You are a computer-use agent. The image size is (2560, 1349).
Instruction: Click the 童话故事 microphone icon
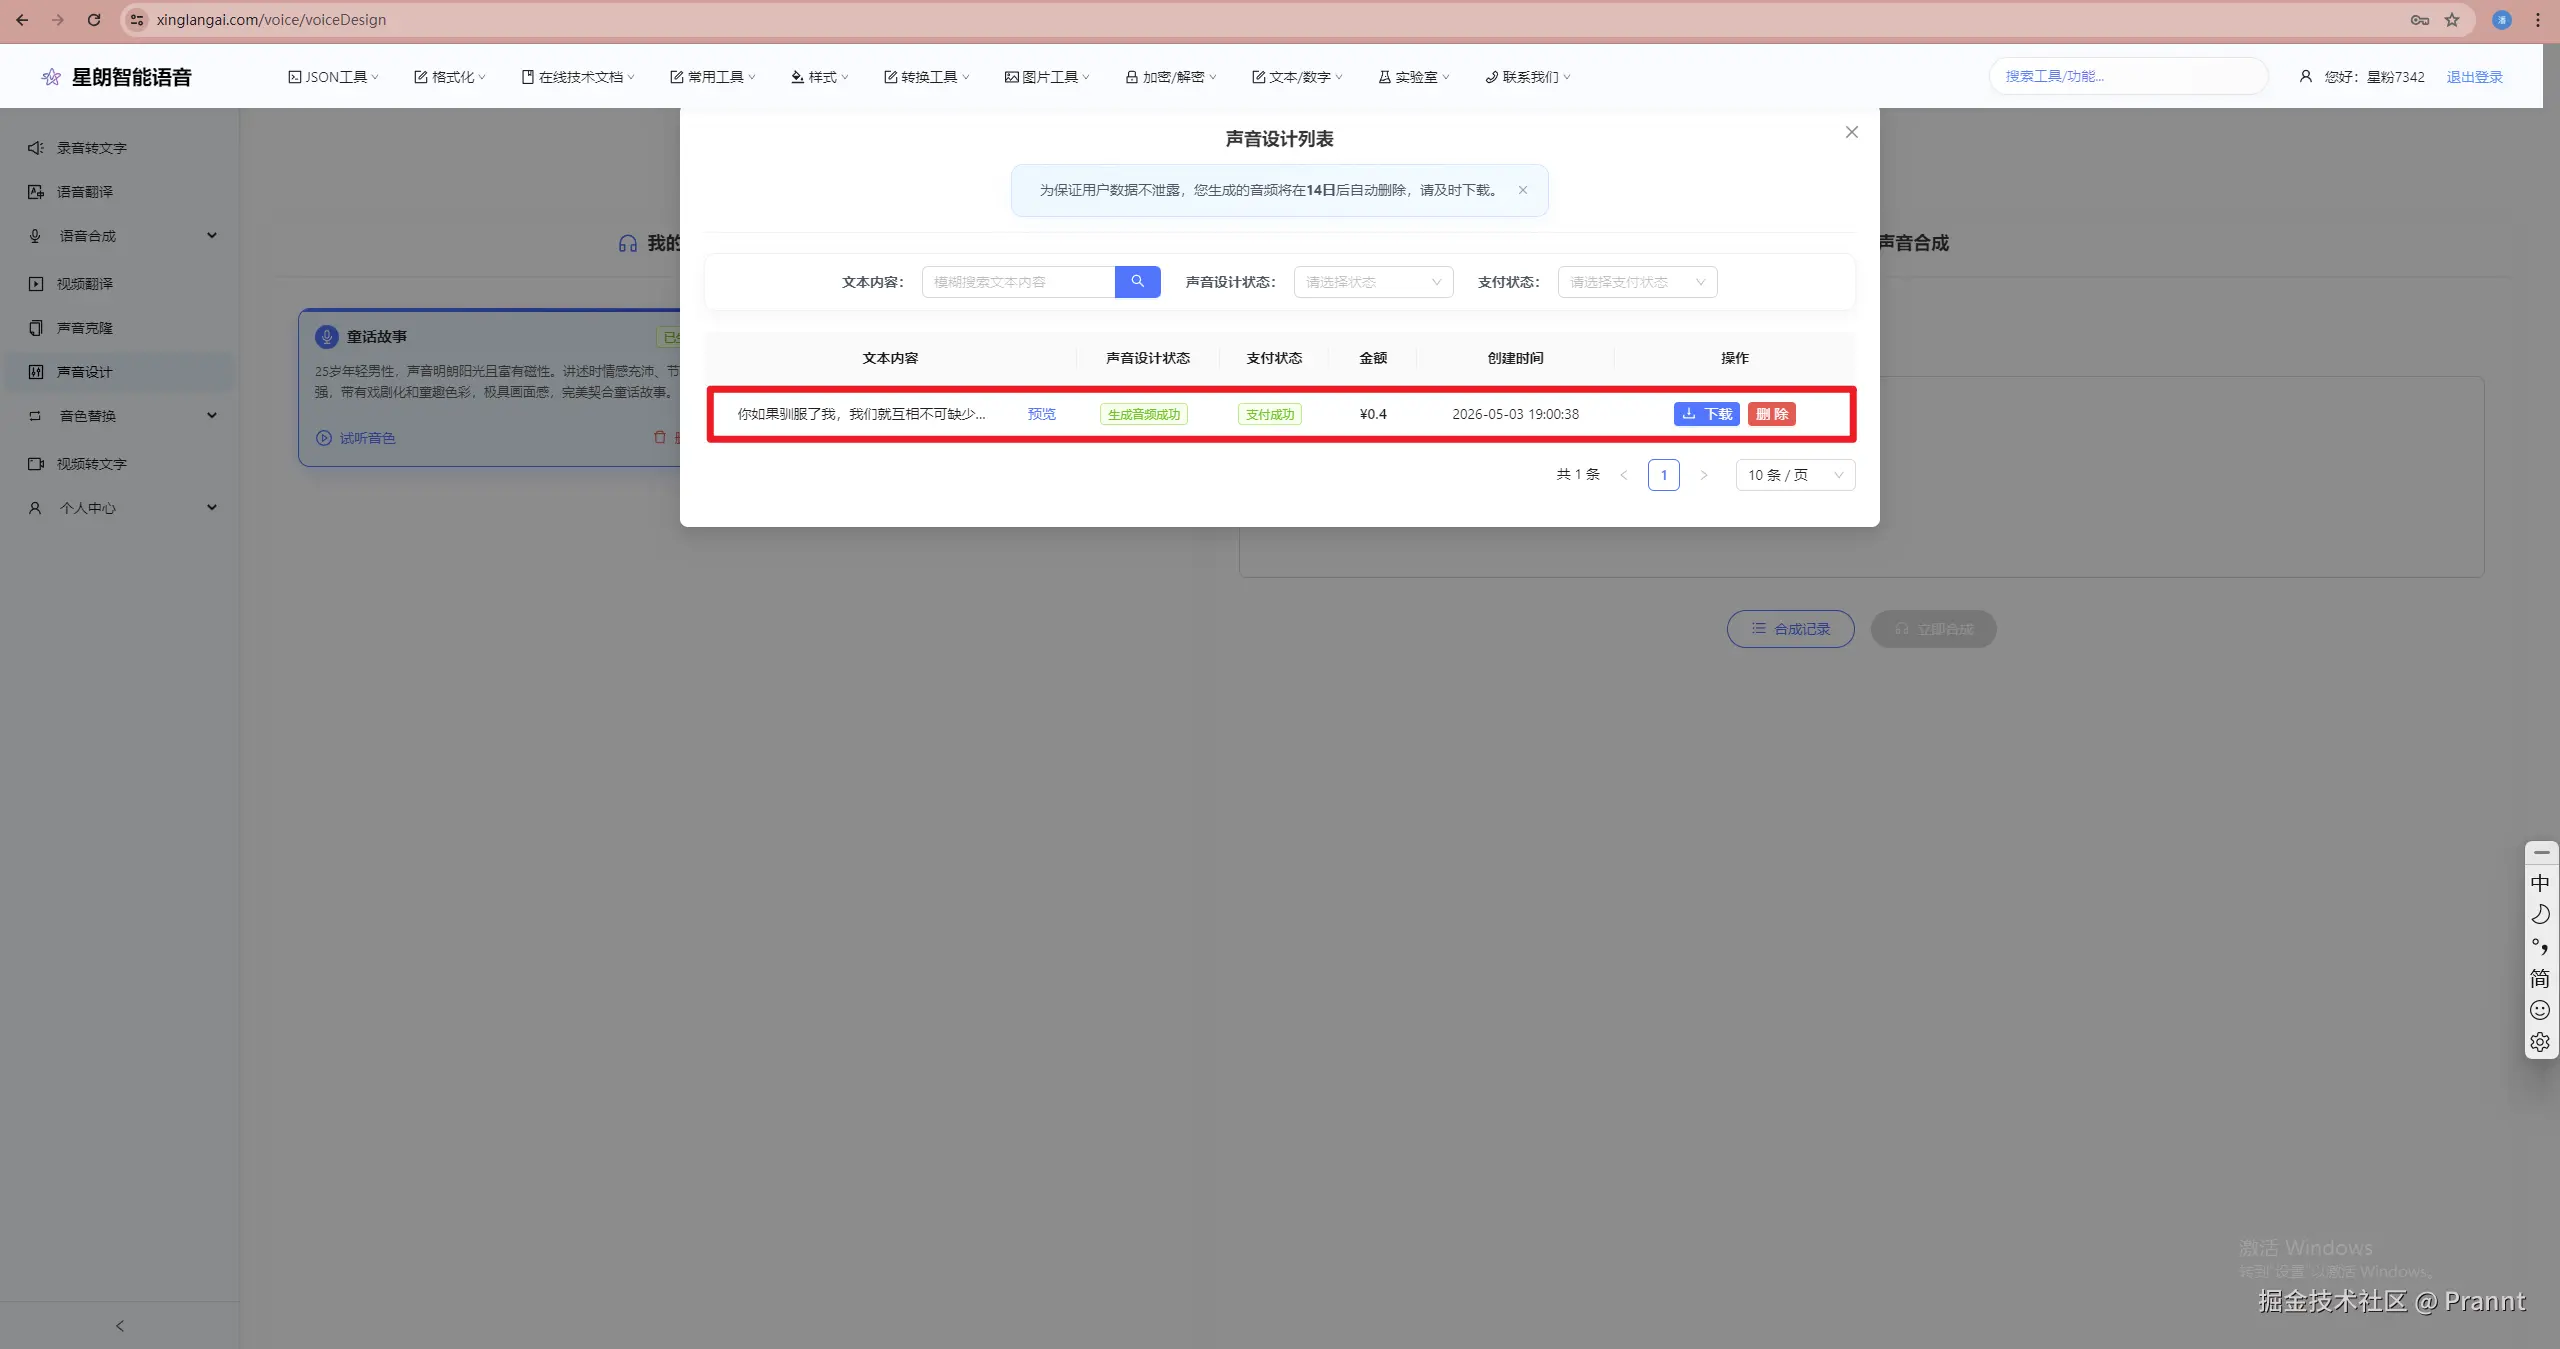pyautogui.click(x=327, y=337)
